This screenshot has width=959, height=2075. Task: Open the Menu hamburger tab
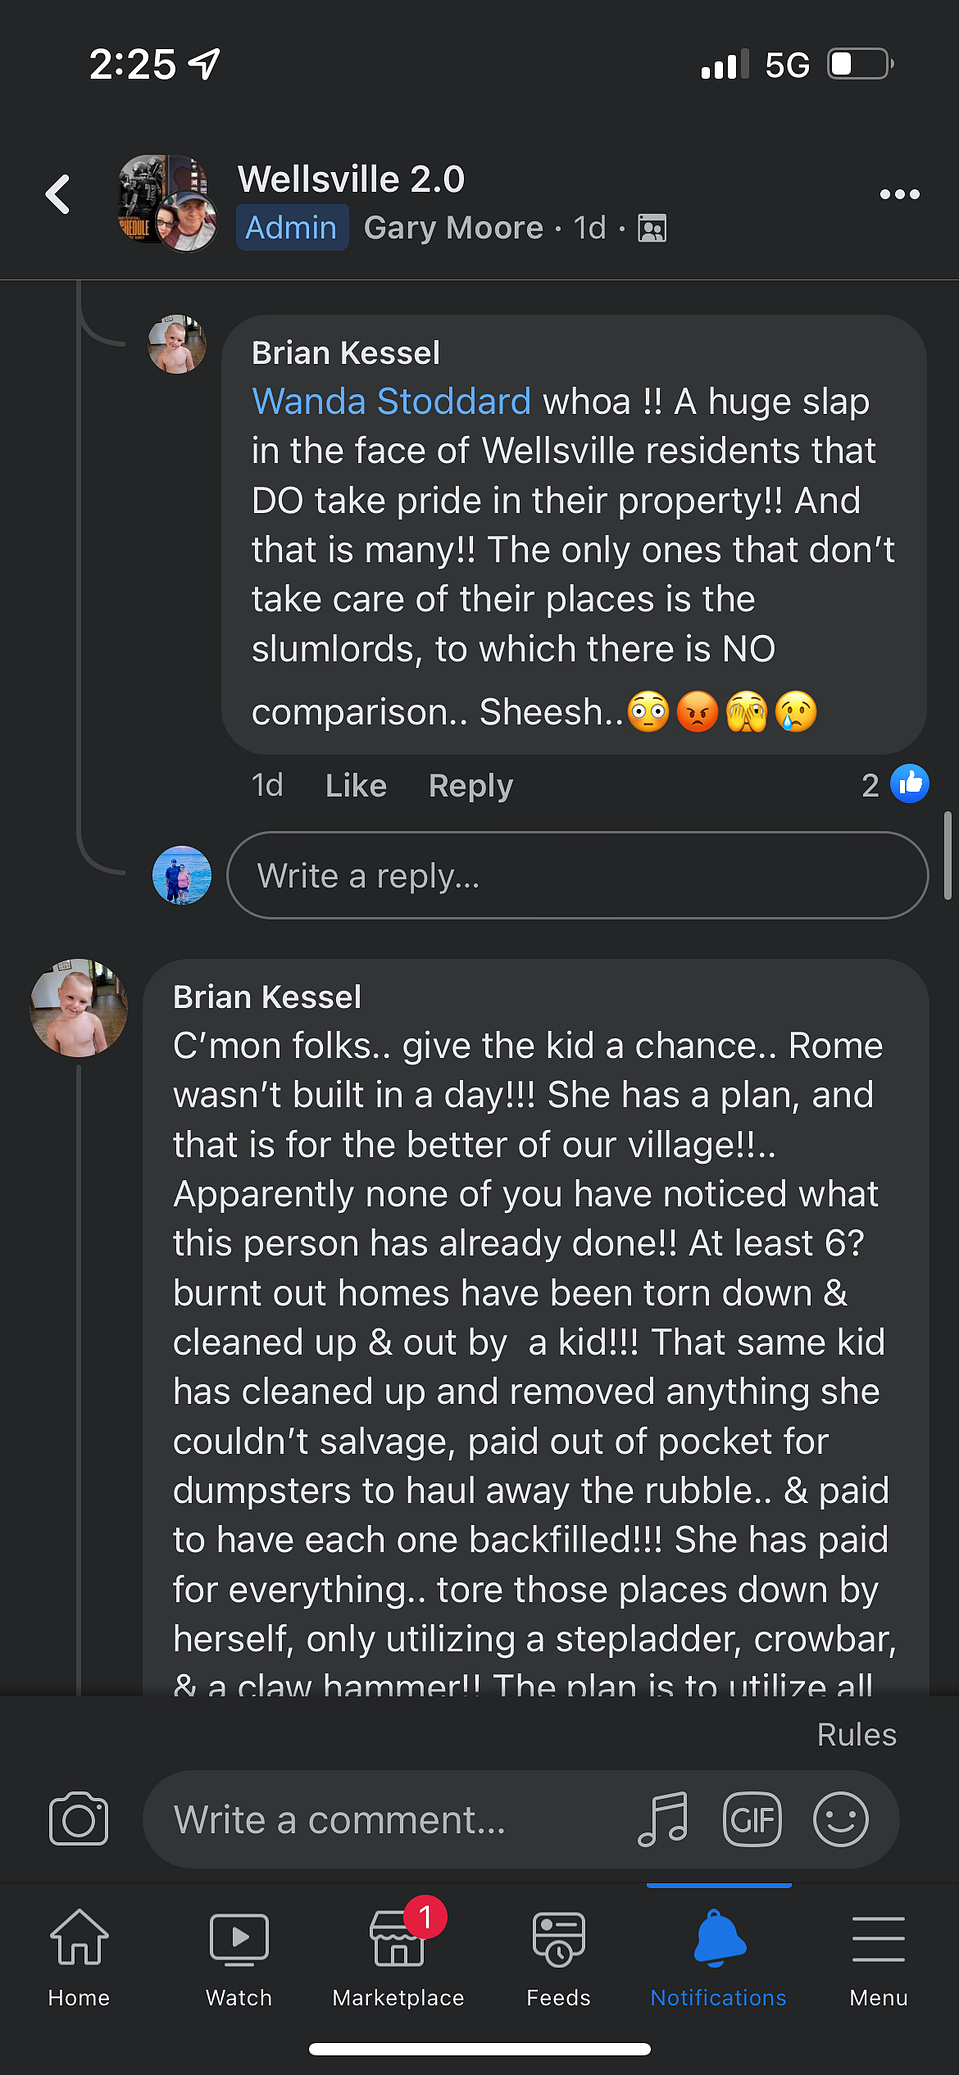coord(879,1955)
